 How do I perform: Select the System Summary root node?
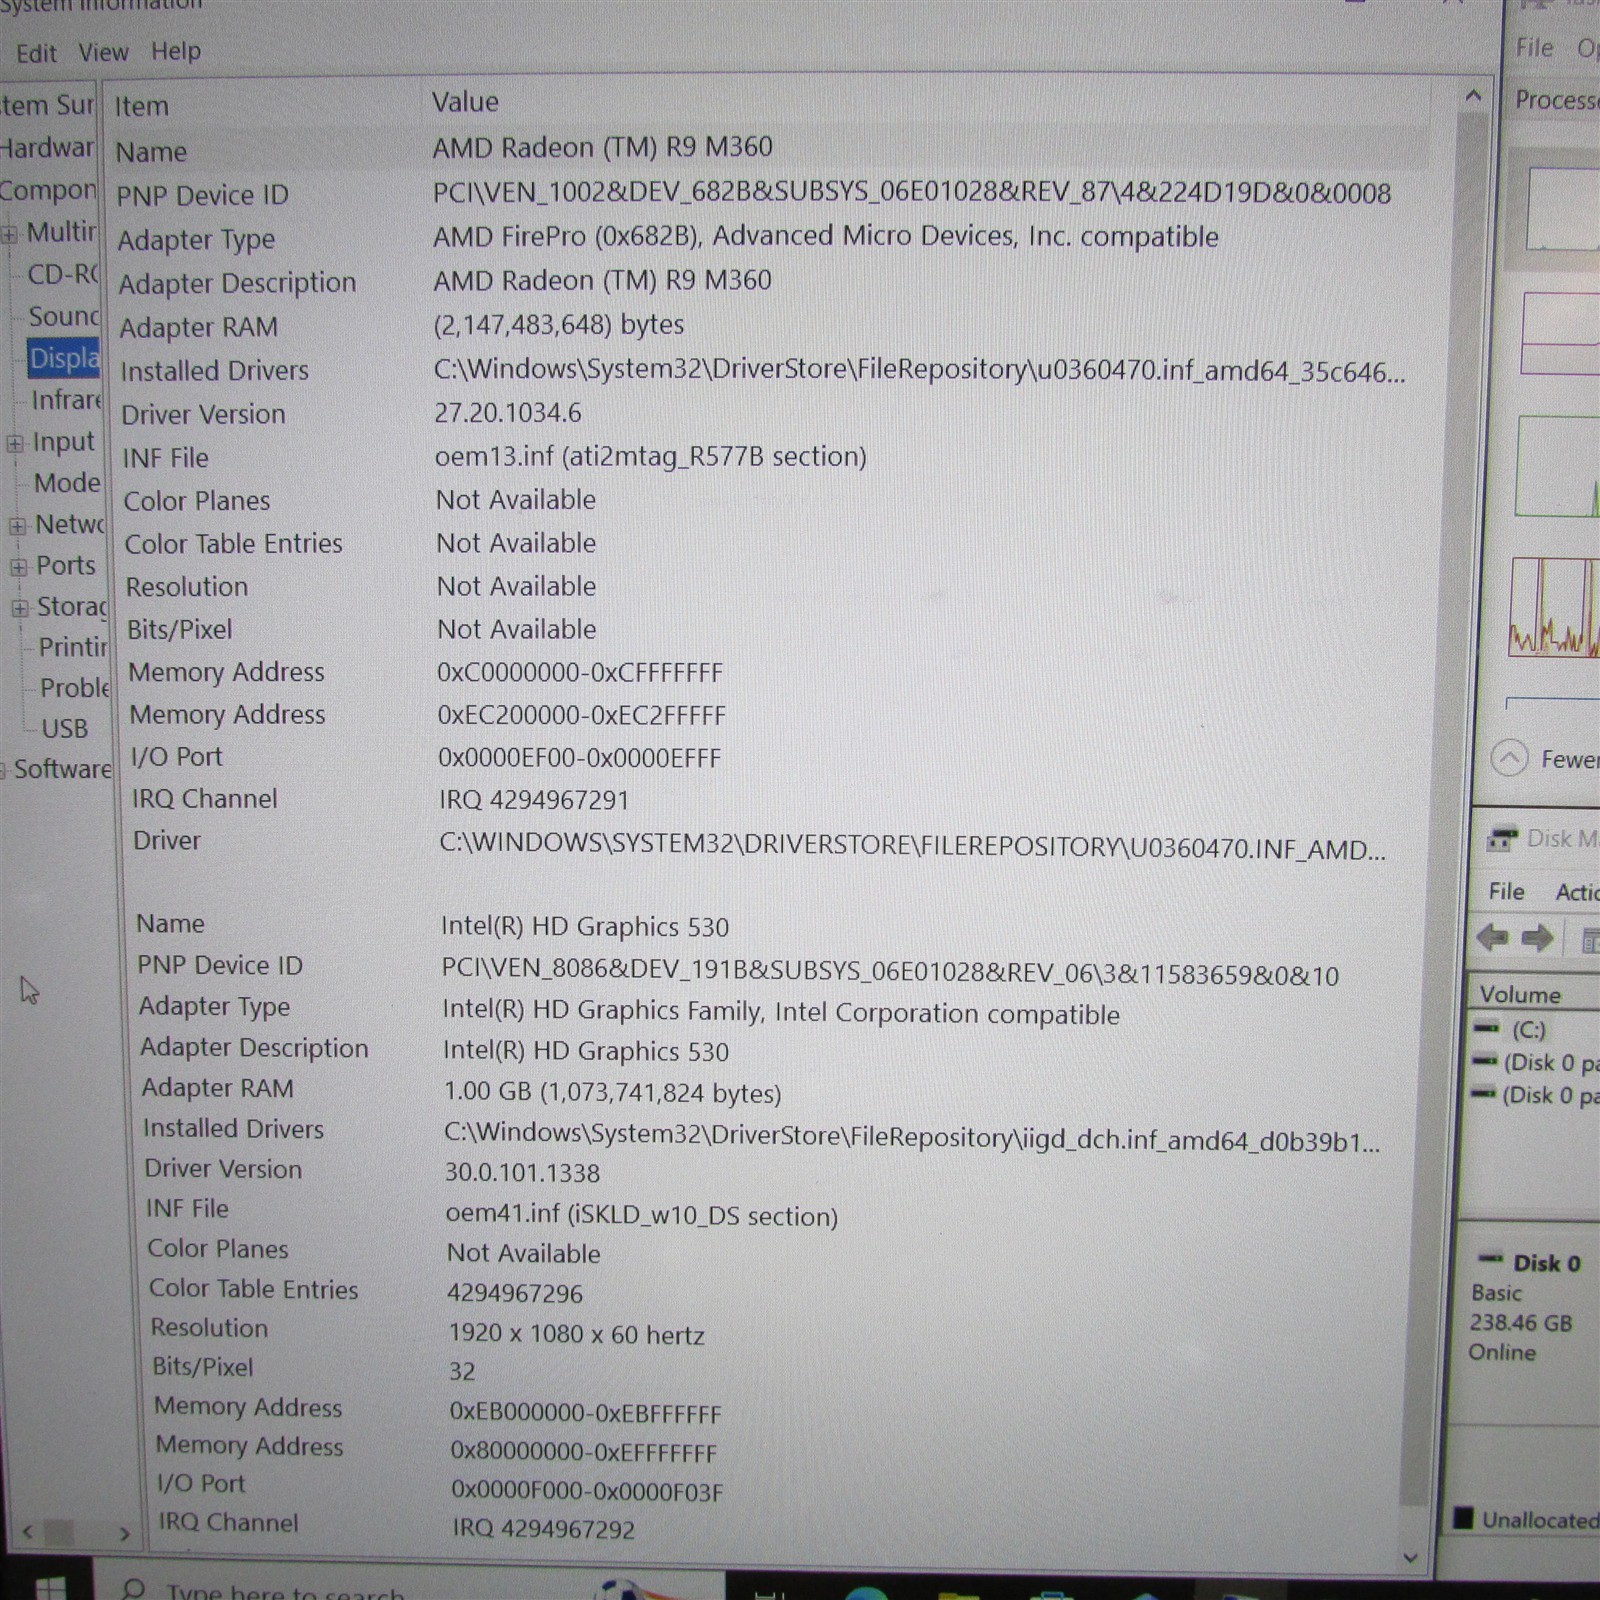click(x=47, y=105)
